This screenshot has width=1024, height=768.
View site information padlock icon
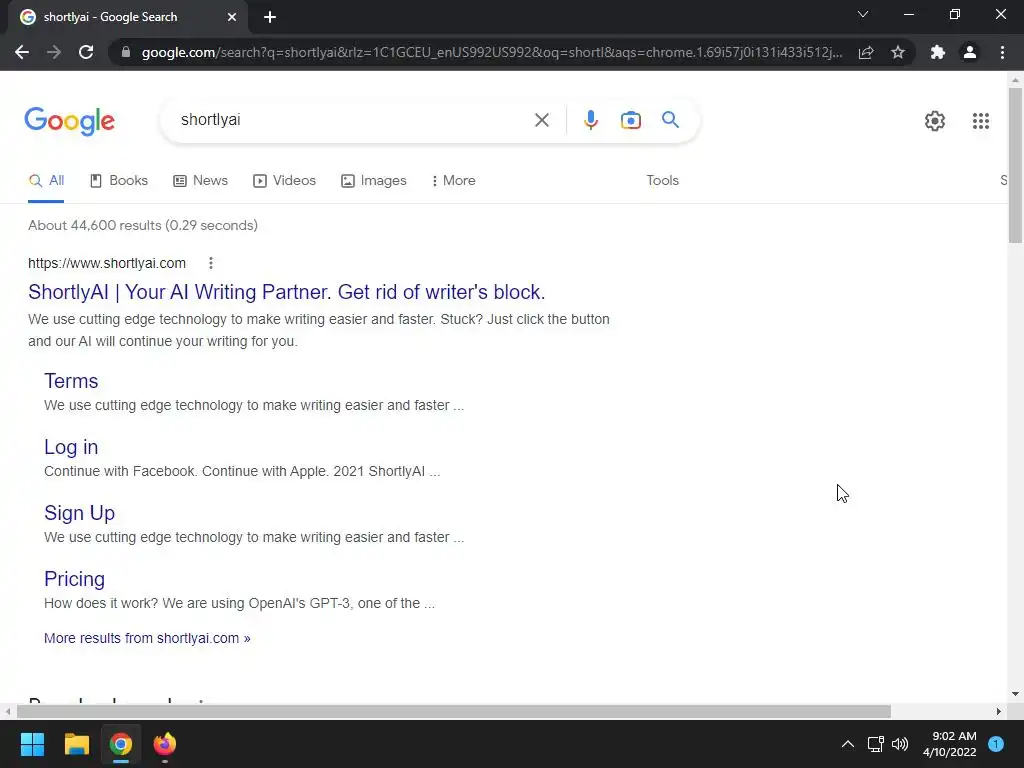pyautogui.click(x=126, y=52)
